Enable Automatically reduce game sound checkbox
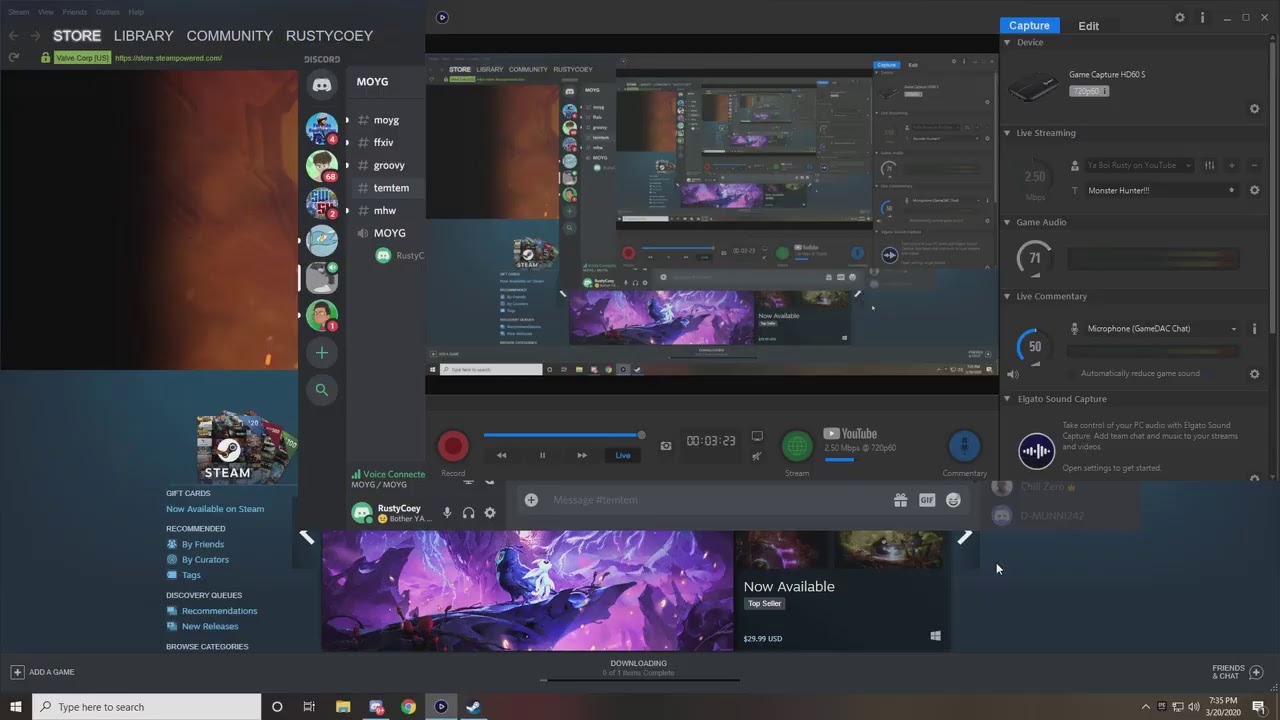This screenshot has height=720, width=1280. pyautogui.click(x=1074, y=374)
